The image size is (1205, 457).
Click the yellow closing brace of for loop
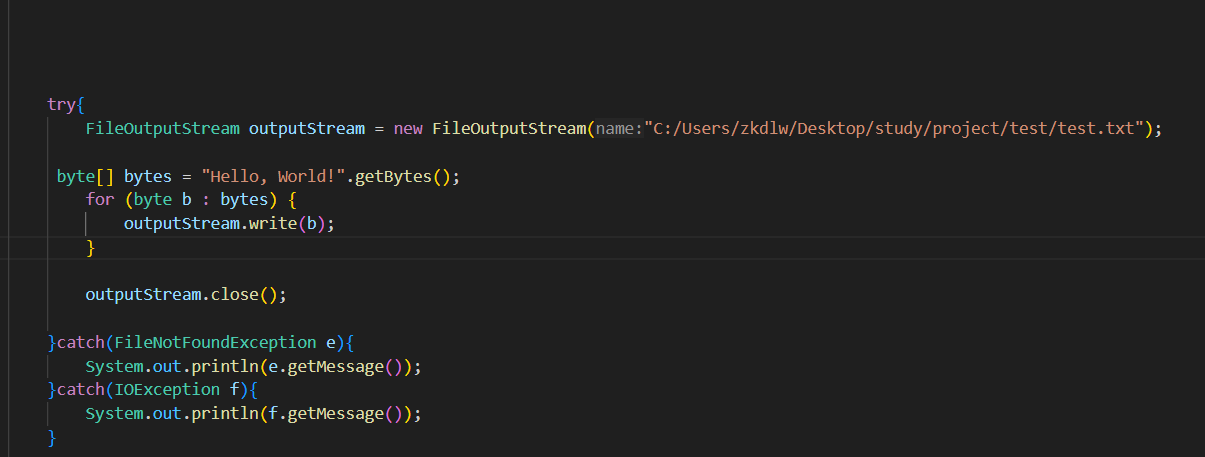point(90,247)
